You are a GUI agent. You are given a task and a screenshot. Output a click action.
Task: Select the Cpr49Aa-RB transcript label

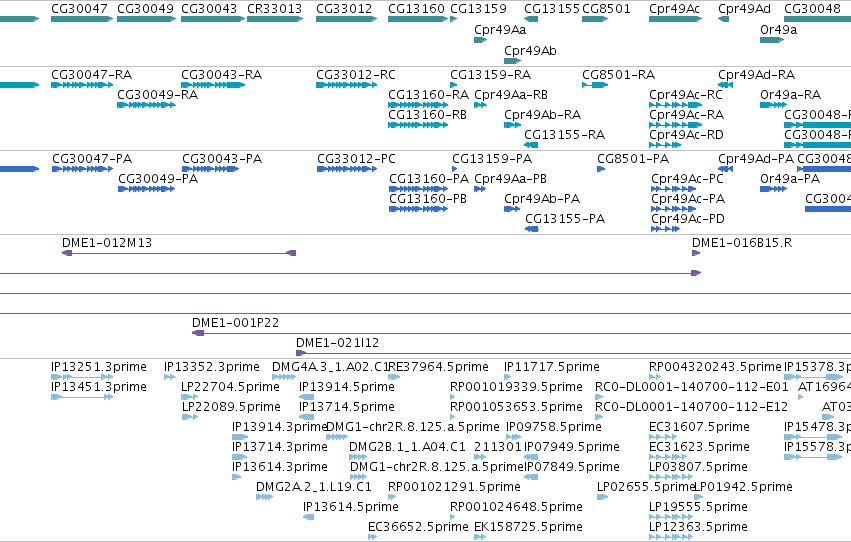coord(511,95)
